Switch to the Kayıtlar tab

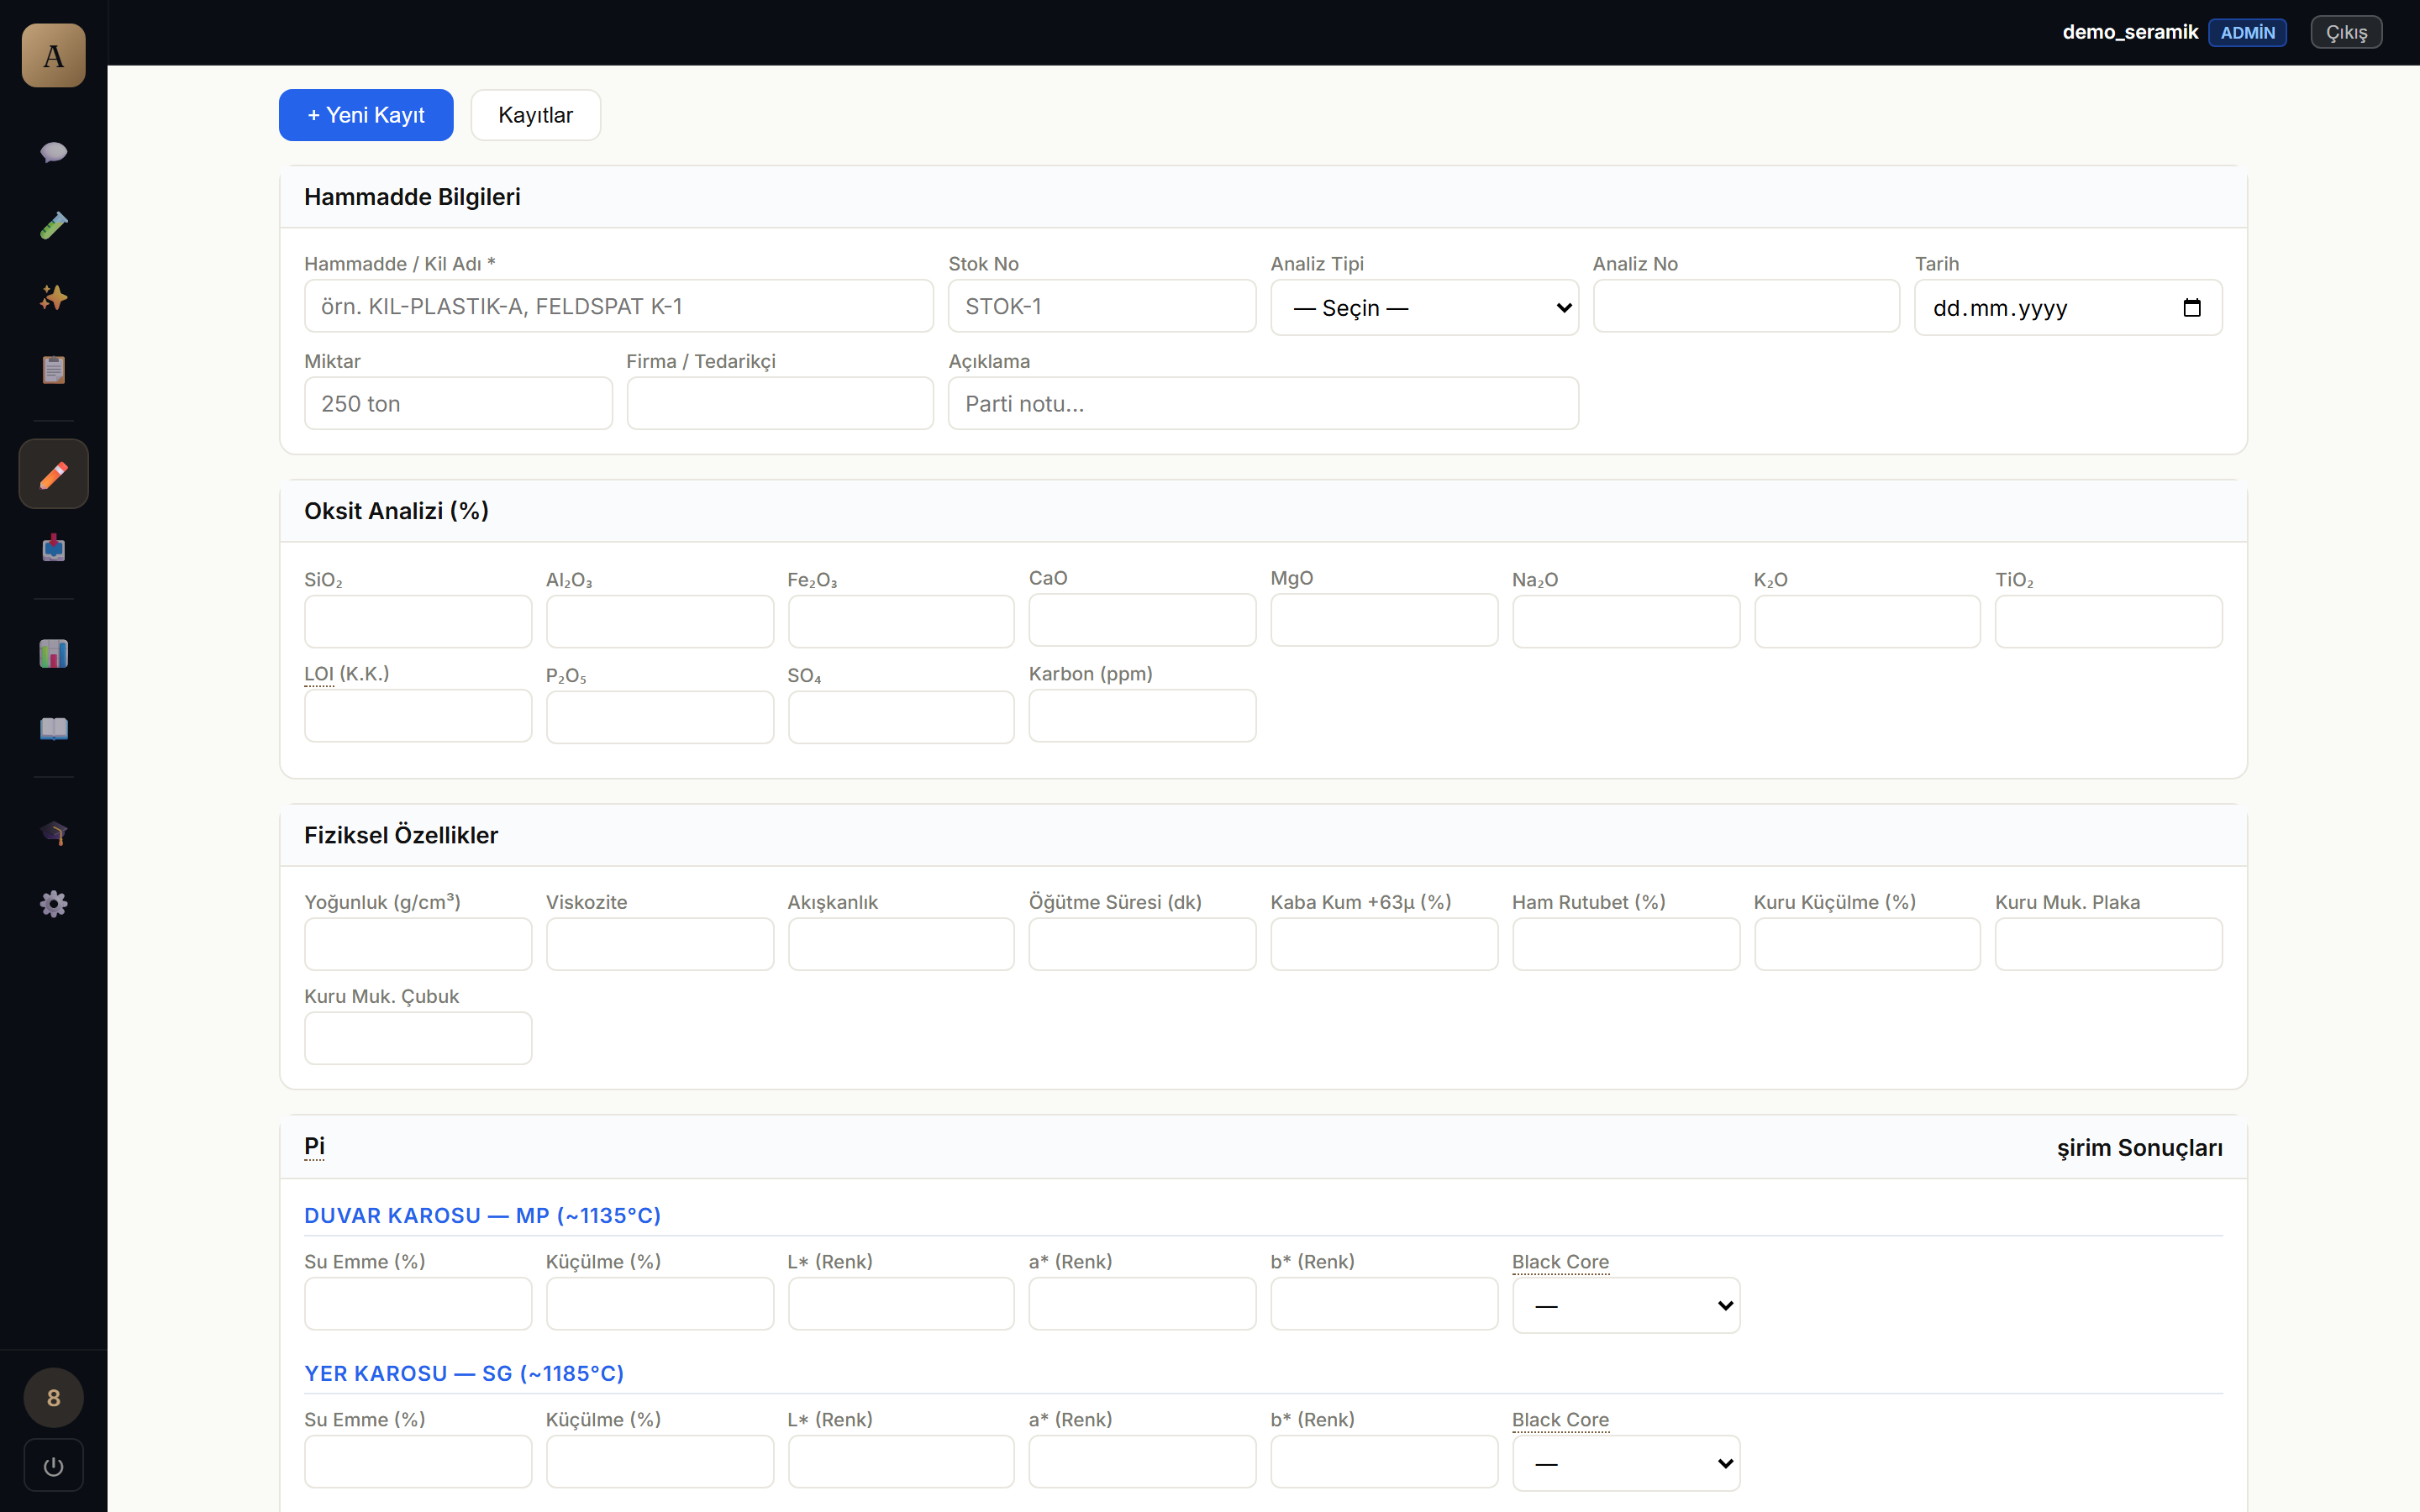[x=535, y=115]
